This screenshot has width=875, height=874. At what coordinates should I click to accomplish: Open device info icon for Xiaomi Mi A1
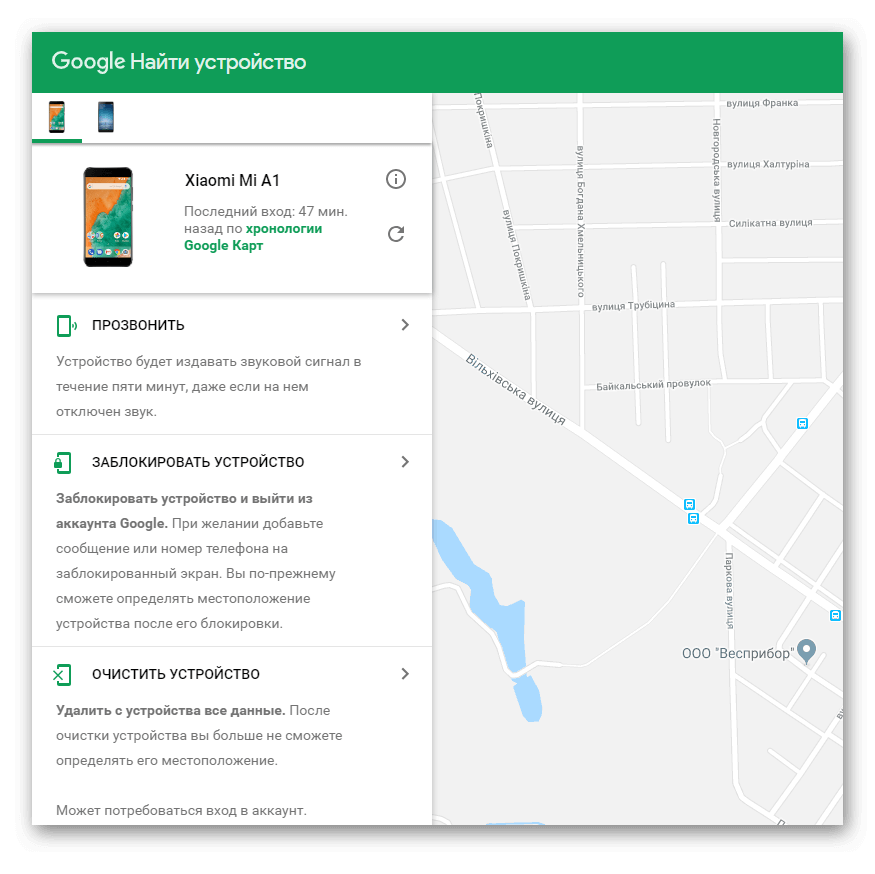pos(396,179)
